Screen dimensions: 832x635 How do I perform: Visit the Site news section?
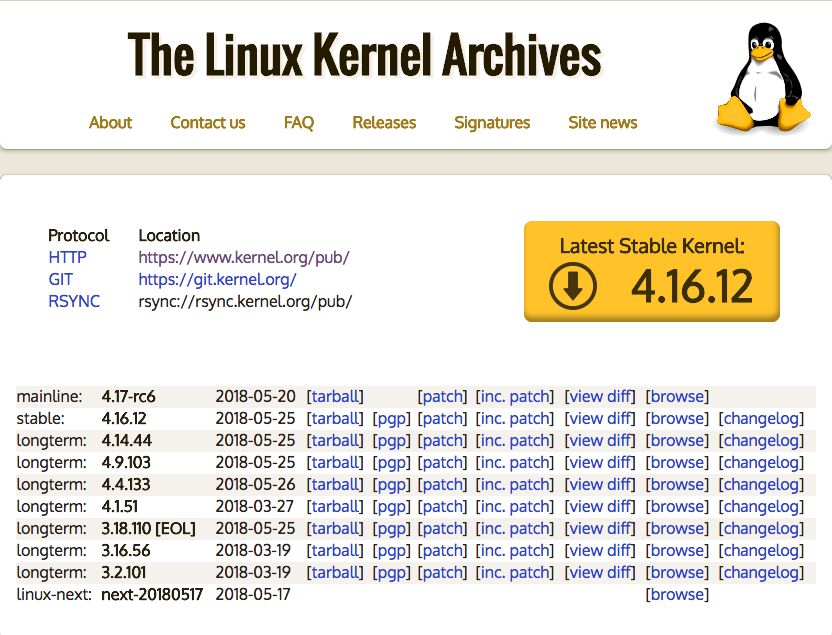(602, 122)
